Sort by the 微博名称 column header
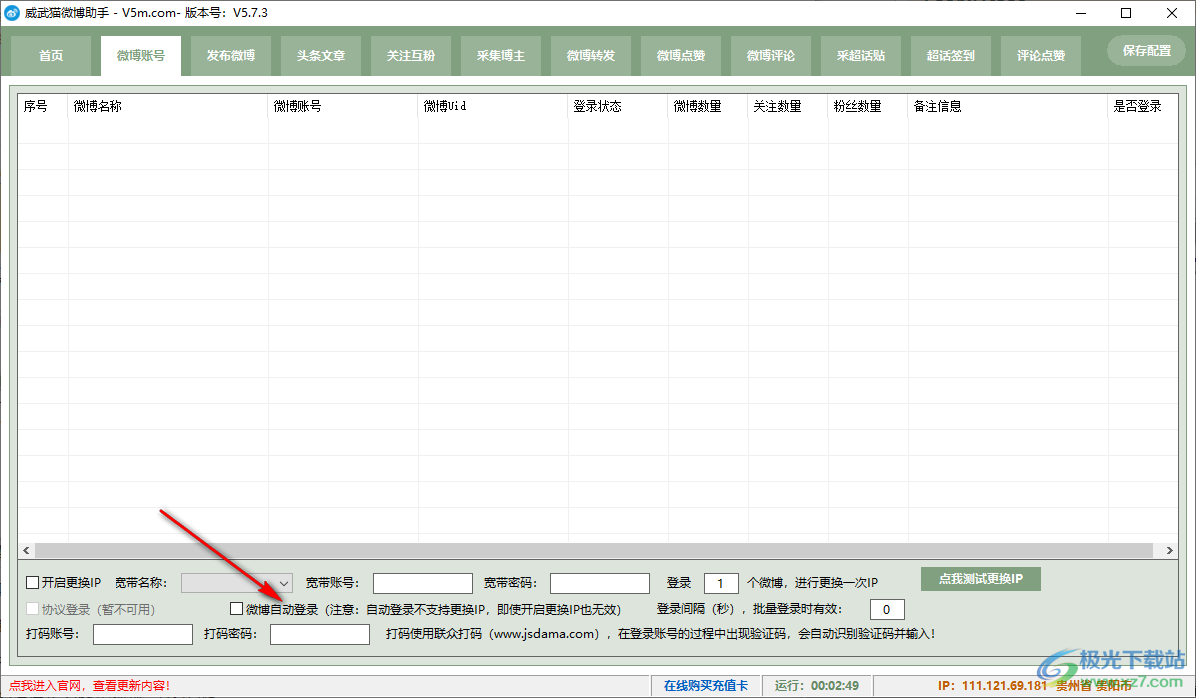 point(169,106)
